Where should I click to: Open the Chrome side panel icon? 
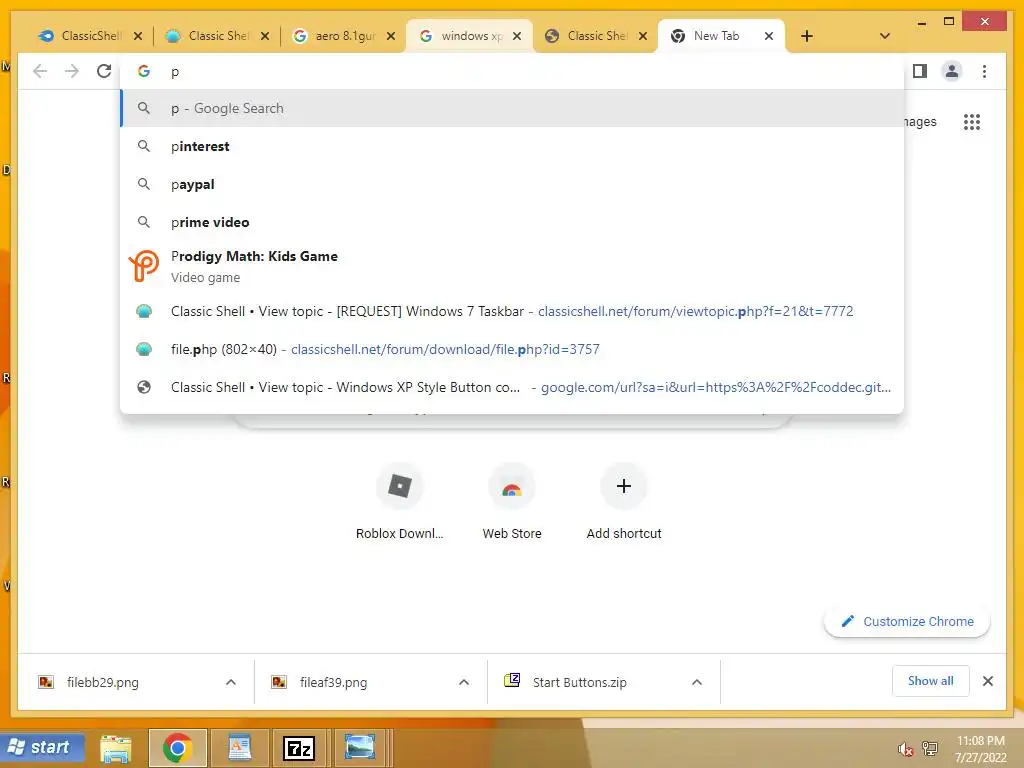[x=920, y=71]
